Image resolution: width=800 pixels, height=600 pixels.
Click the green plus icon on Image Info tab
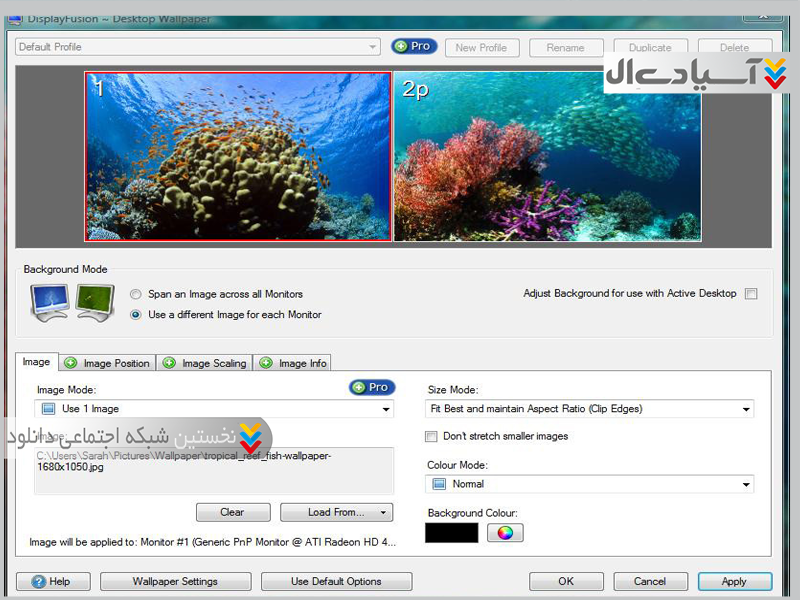click(x=266, y=363)
